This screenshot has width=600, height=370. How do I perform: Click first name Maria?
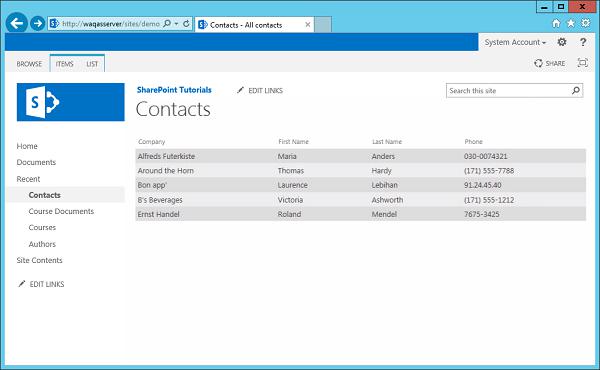pyautogui.click(x=287, y=156)
